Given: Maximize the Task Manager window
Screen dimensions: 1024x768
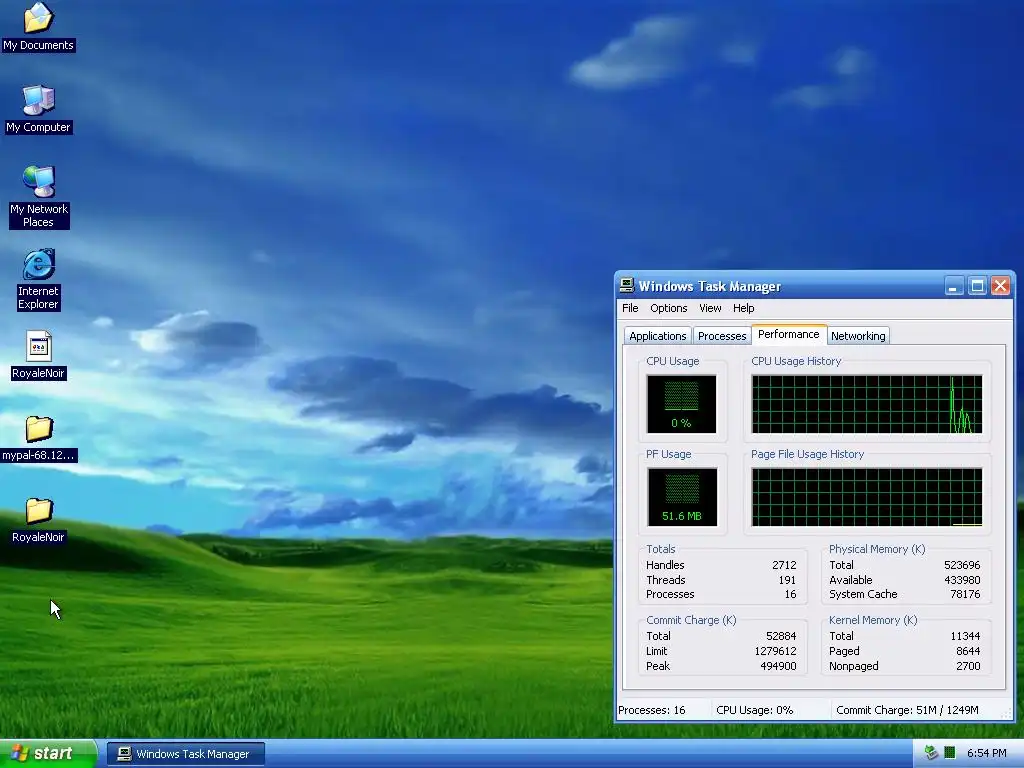Looking at the screenshot, I should pyautogui.click(x=977, y=285).
